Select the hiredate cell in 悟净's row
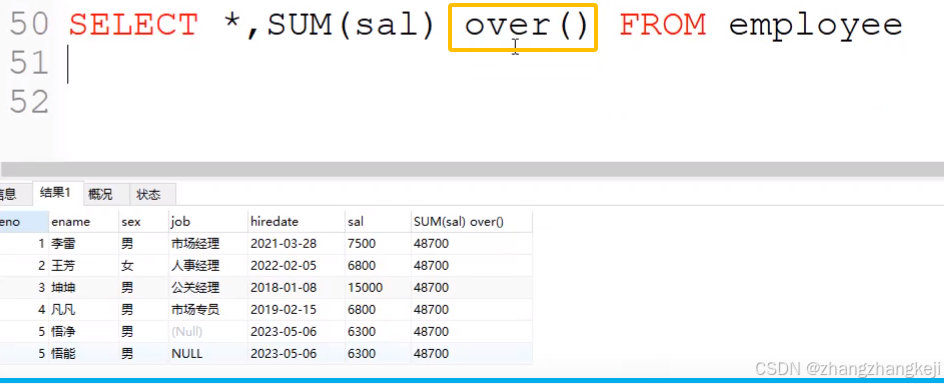The image size is (944, 384). pos(296,332)
